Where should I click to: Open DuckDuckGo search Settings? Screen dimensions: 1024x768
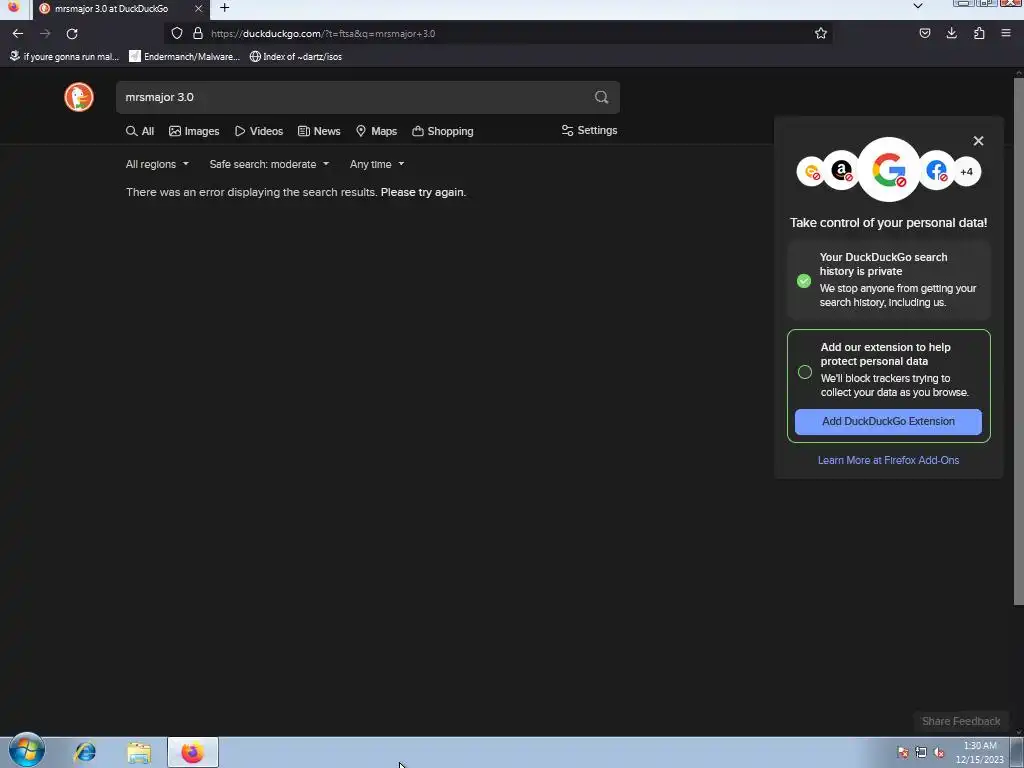pos(589,131)
